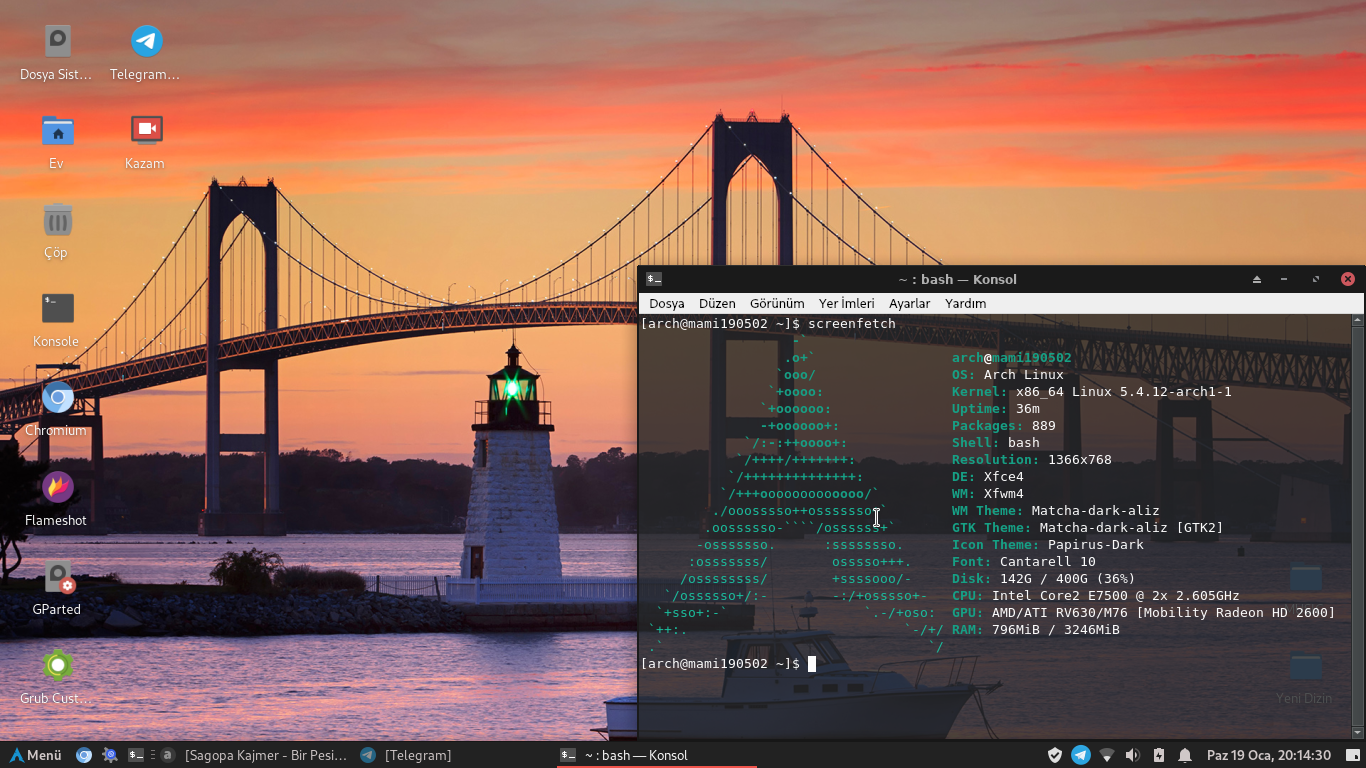Open the Görünüm menu in Konsole
The width and height of the screenshot is (1366, 768).
pyautogui.click(x=777, y=303)
